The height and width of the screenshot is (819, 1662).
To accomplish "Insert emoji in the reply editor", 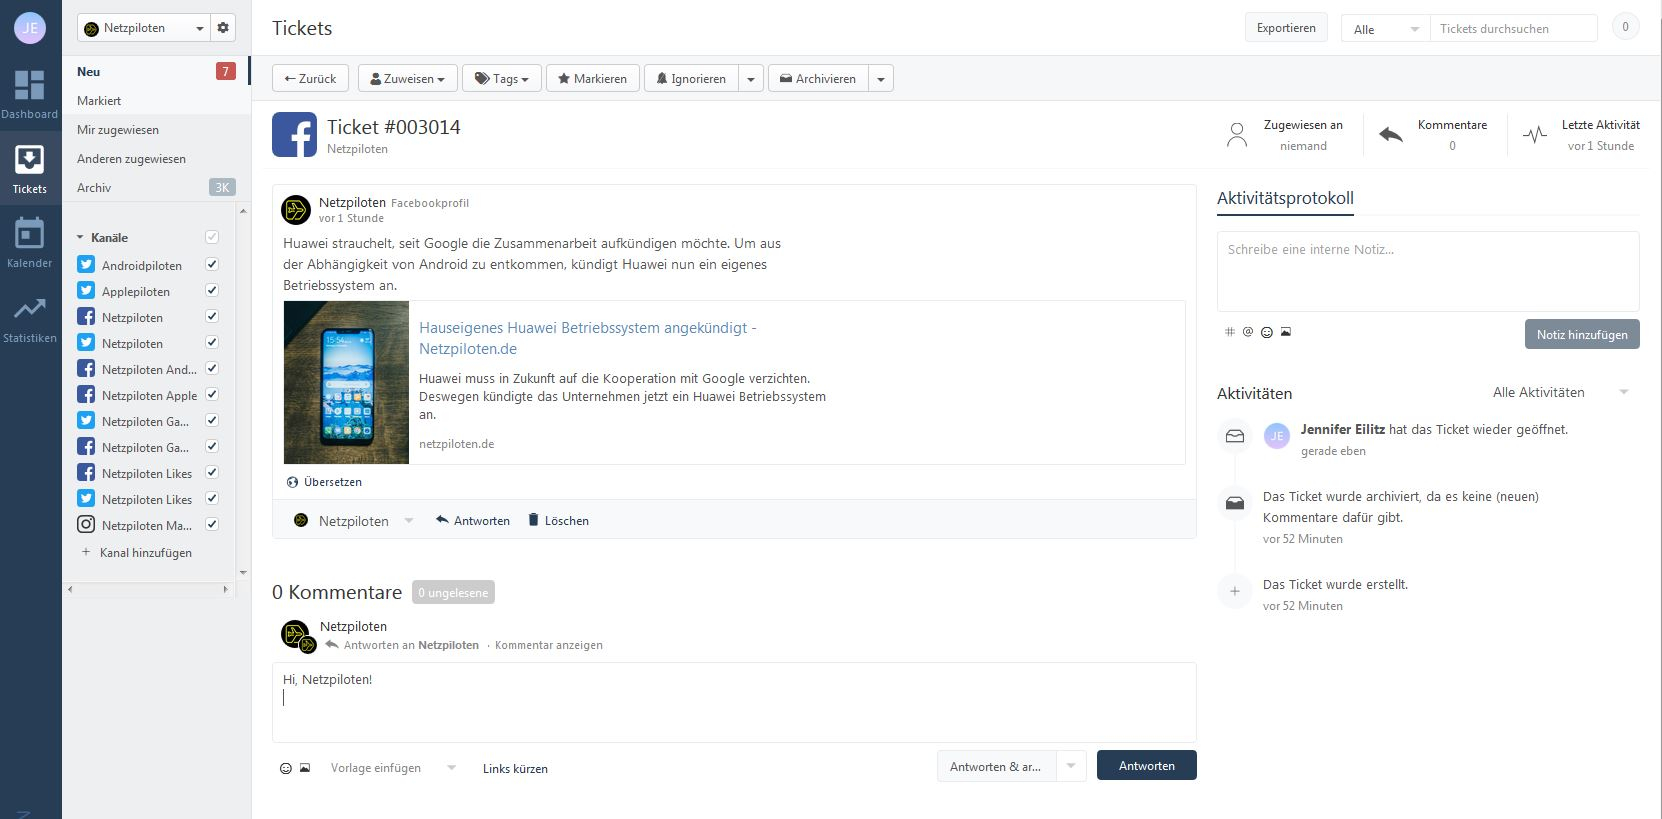I will tap(286, 768).
